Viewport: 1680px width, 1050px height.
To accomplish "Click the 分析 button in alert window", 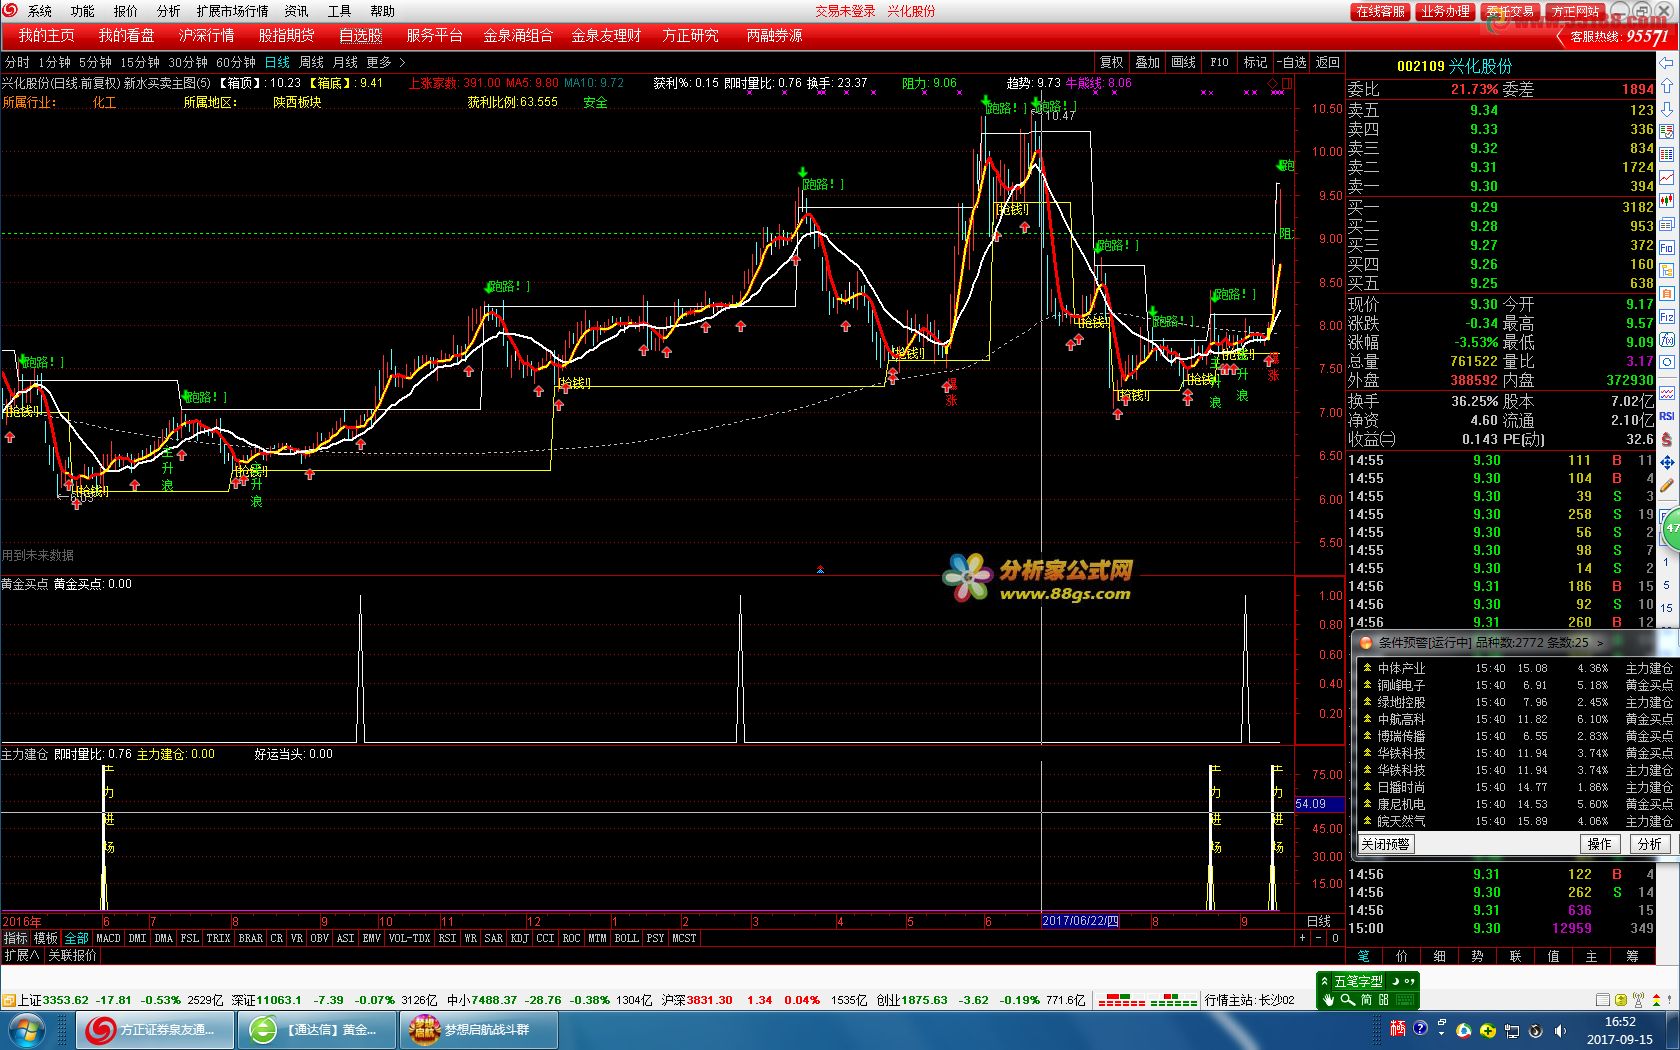I will [x=1650, y=844].
